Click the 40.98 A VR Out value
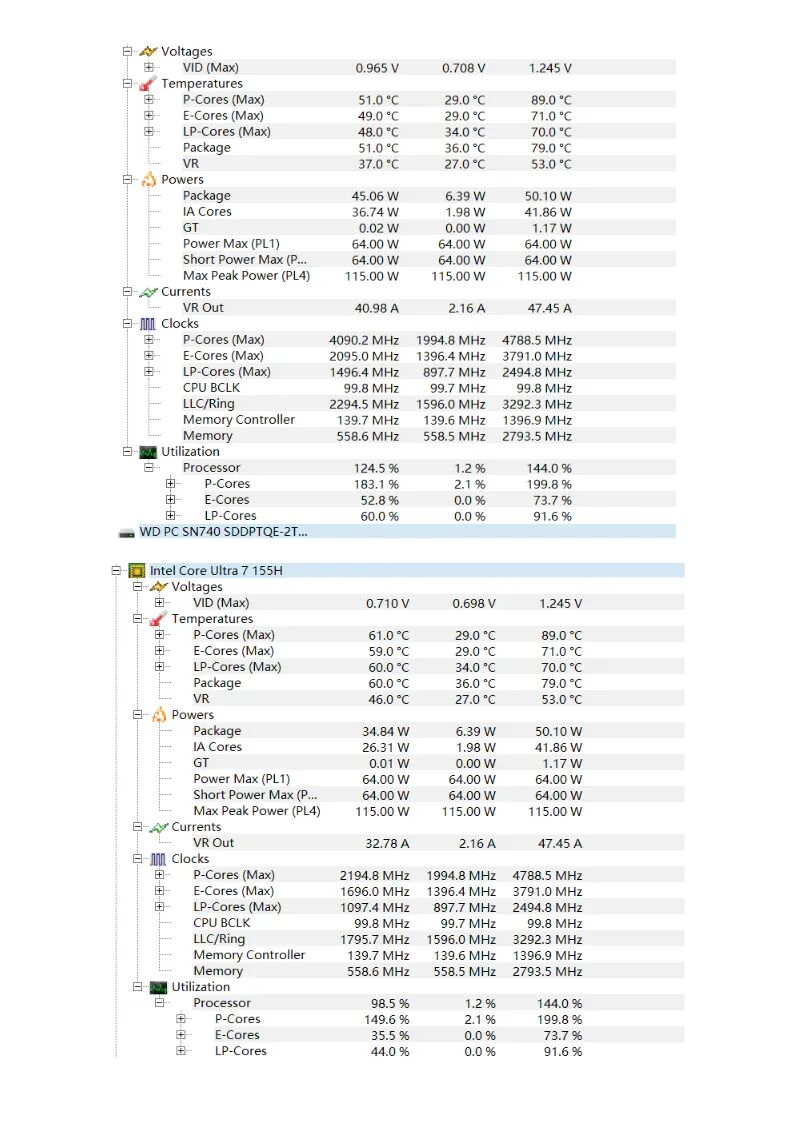The width and height of the screenshot is (794, 1123). pos(377,309)
